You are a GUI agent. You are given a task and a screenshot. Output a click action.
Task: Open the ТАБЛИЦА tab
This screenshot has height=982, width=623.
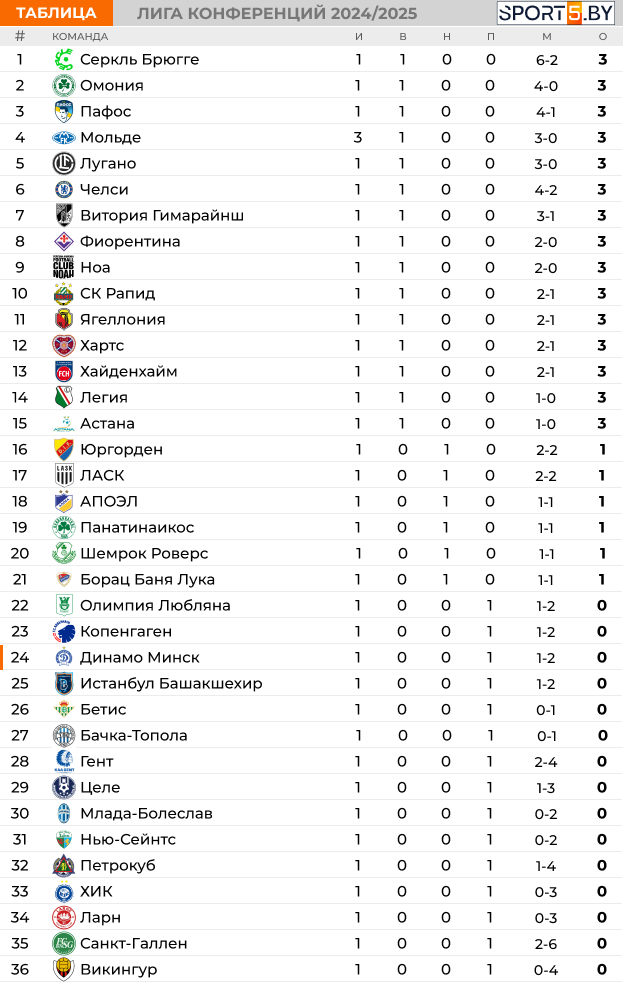57,13
